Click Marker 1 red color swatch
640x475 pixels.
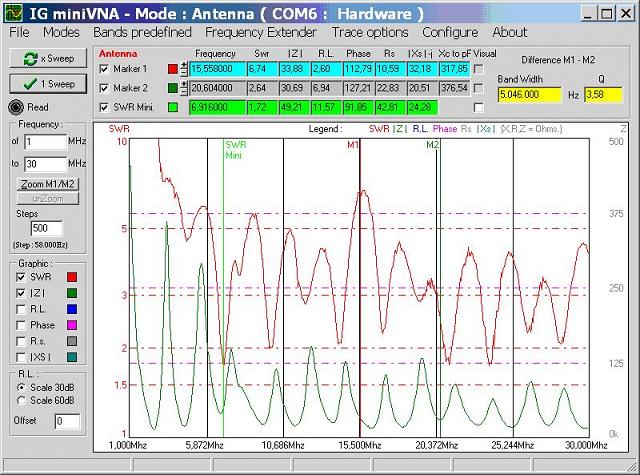[x=173, y=68]
